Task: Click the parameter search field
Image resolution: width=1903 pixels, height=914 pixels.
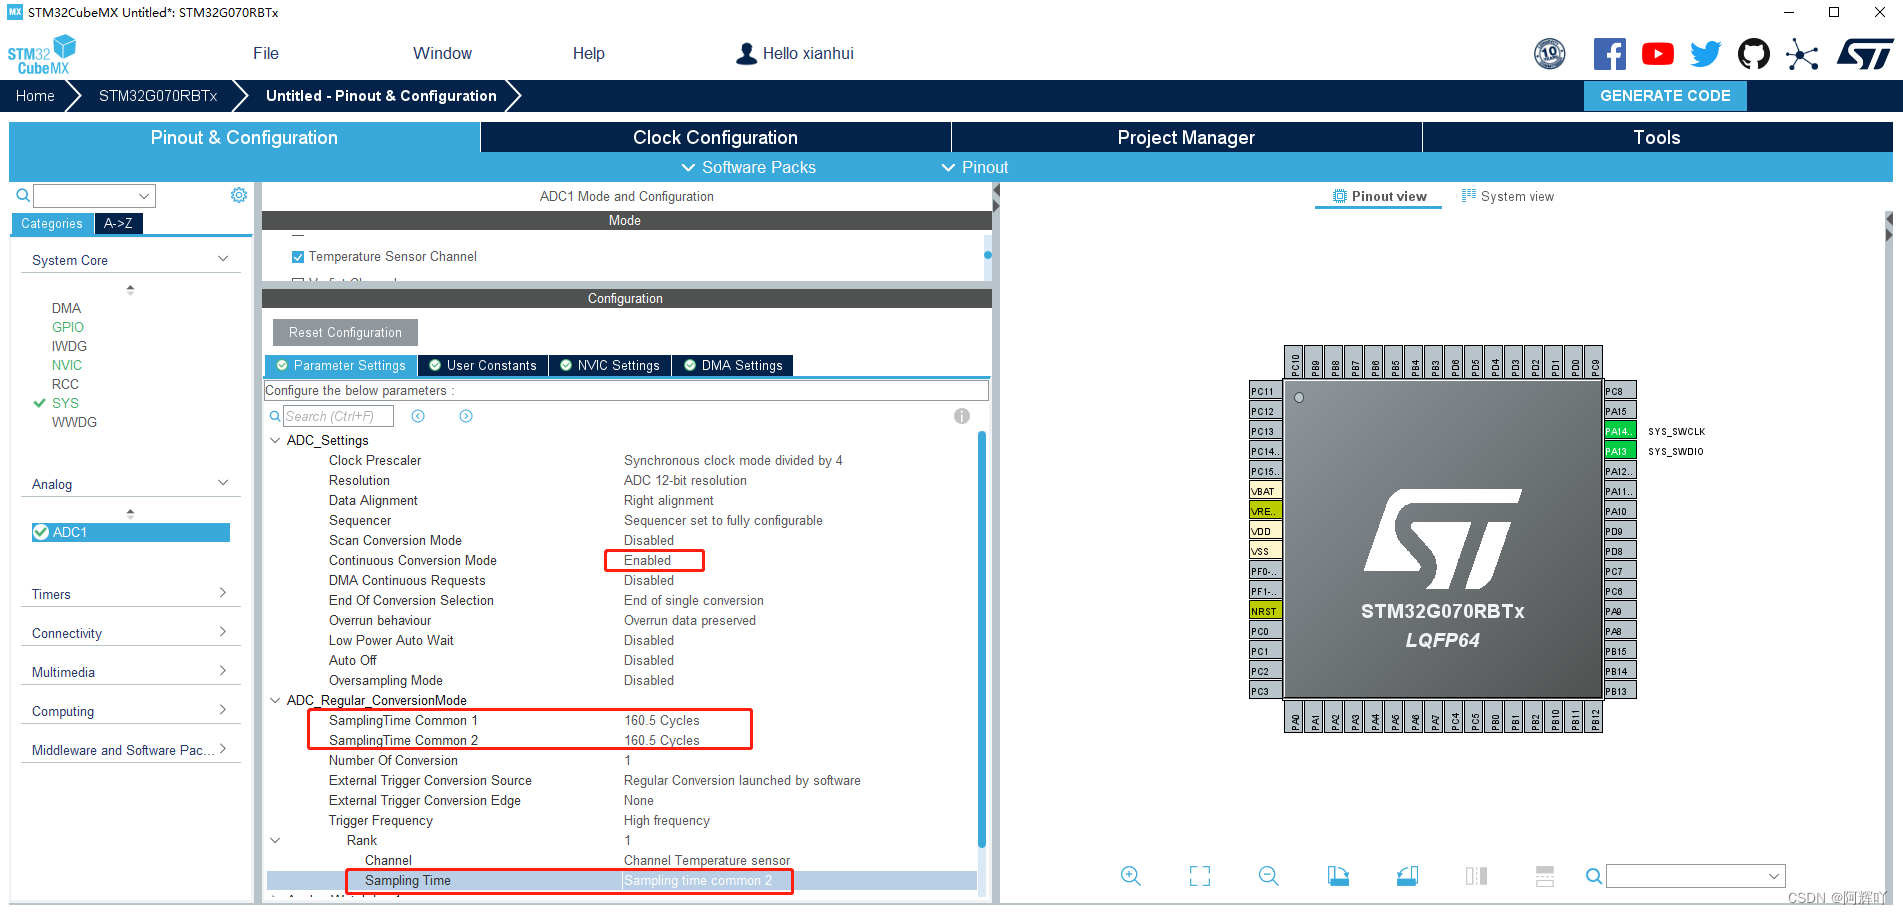Action: click(338, 416)
